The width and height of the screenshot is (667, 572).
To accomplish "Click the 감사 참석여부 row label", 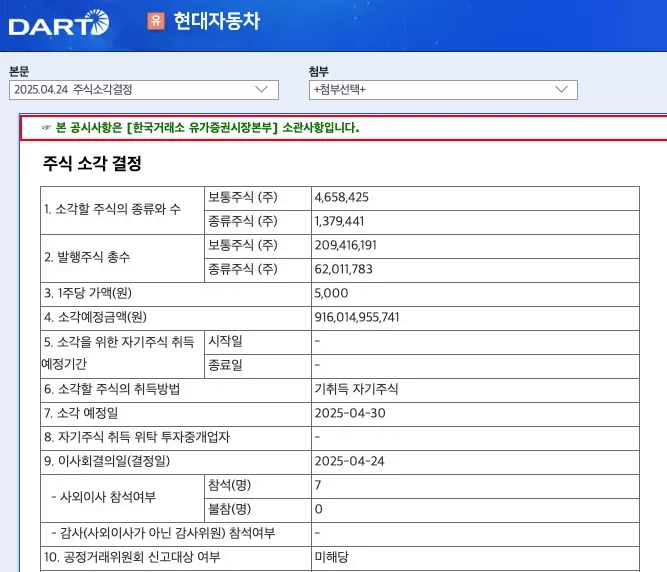I will [163, 533].
